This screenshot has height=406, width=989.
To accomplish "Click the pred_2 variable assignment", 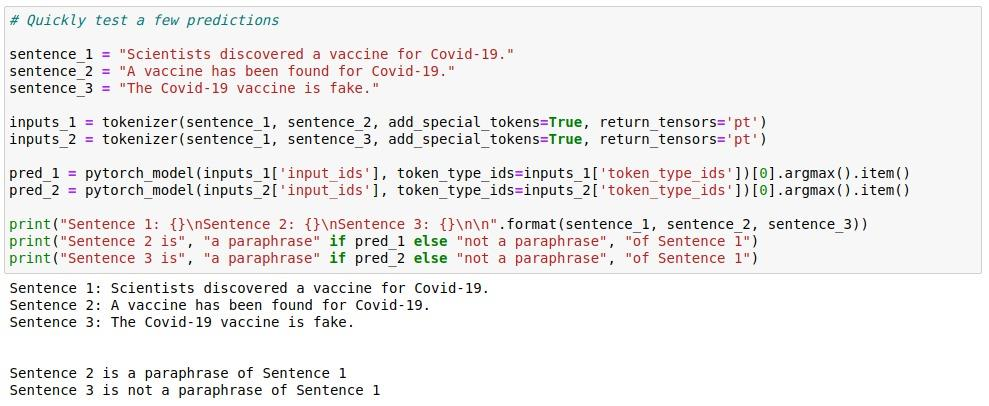I will (460, 190).
